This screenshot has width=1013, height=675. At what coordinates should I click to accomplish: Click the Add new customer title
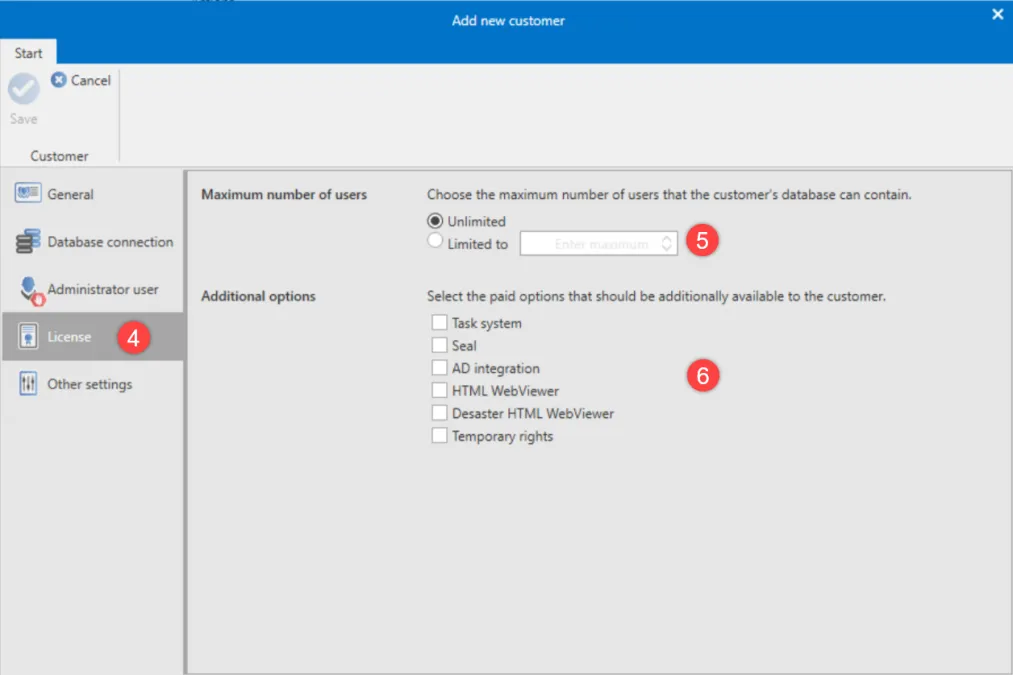(x=508, y=21)
